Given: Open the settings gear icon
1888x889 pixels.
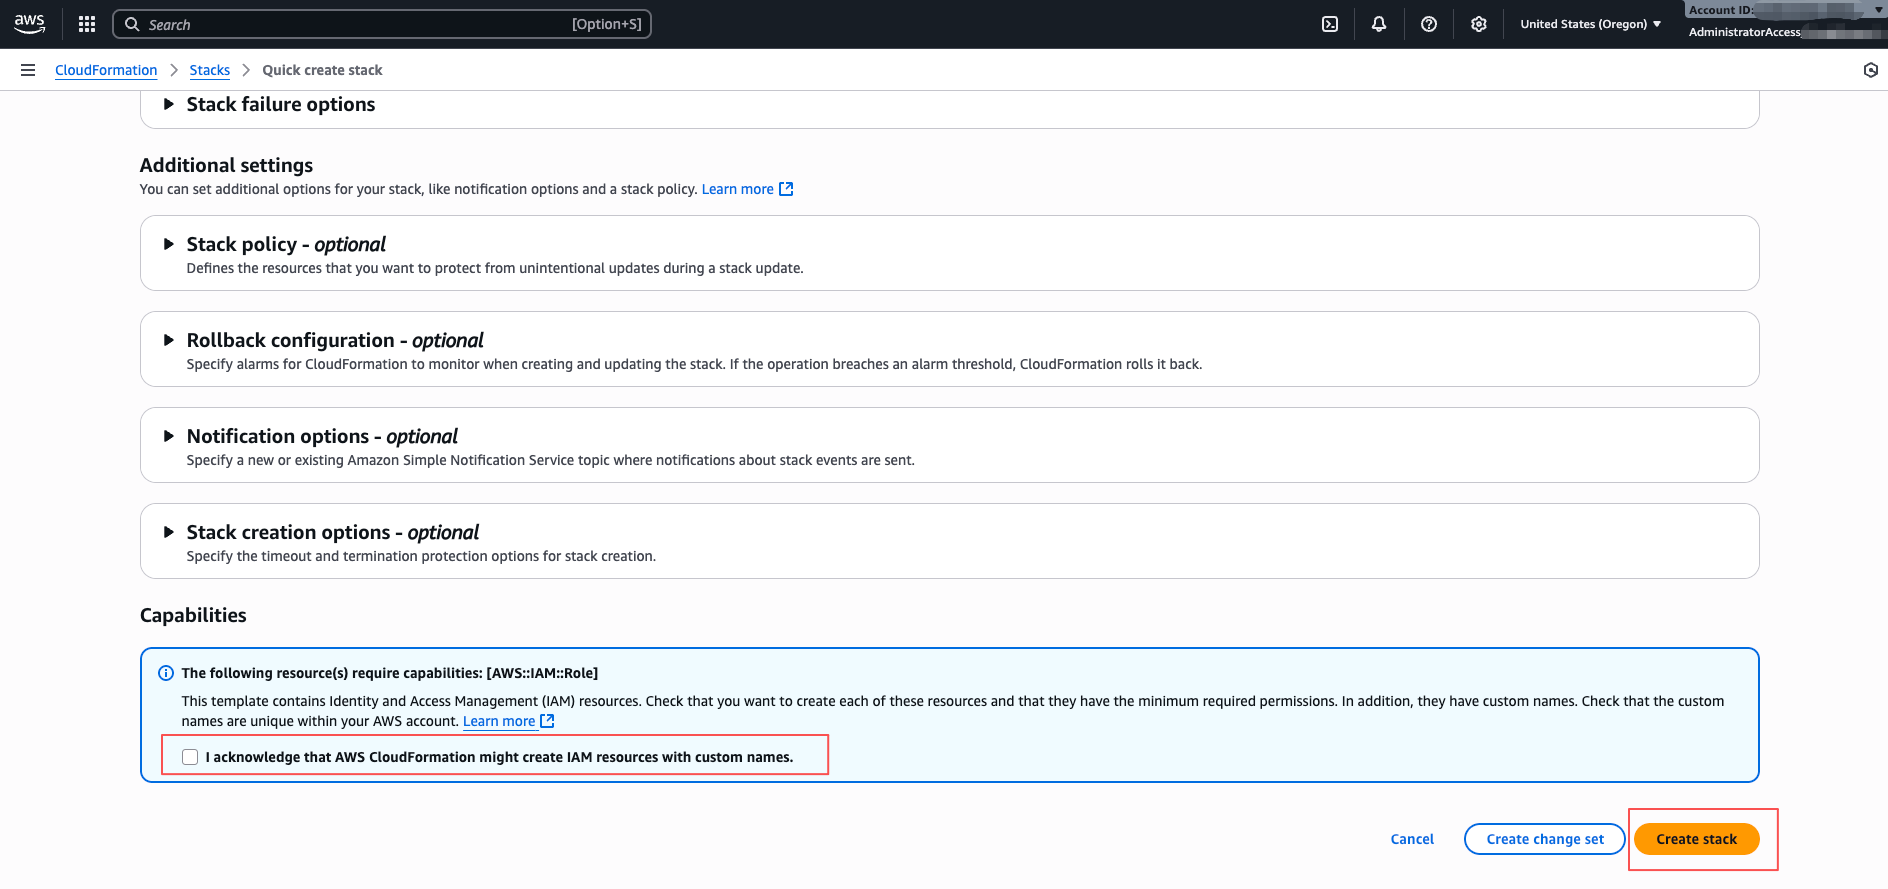Looking at the screenshot, I should click(x=1479, y=24).
